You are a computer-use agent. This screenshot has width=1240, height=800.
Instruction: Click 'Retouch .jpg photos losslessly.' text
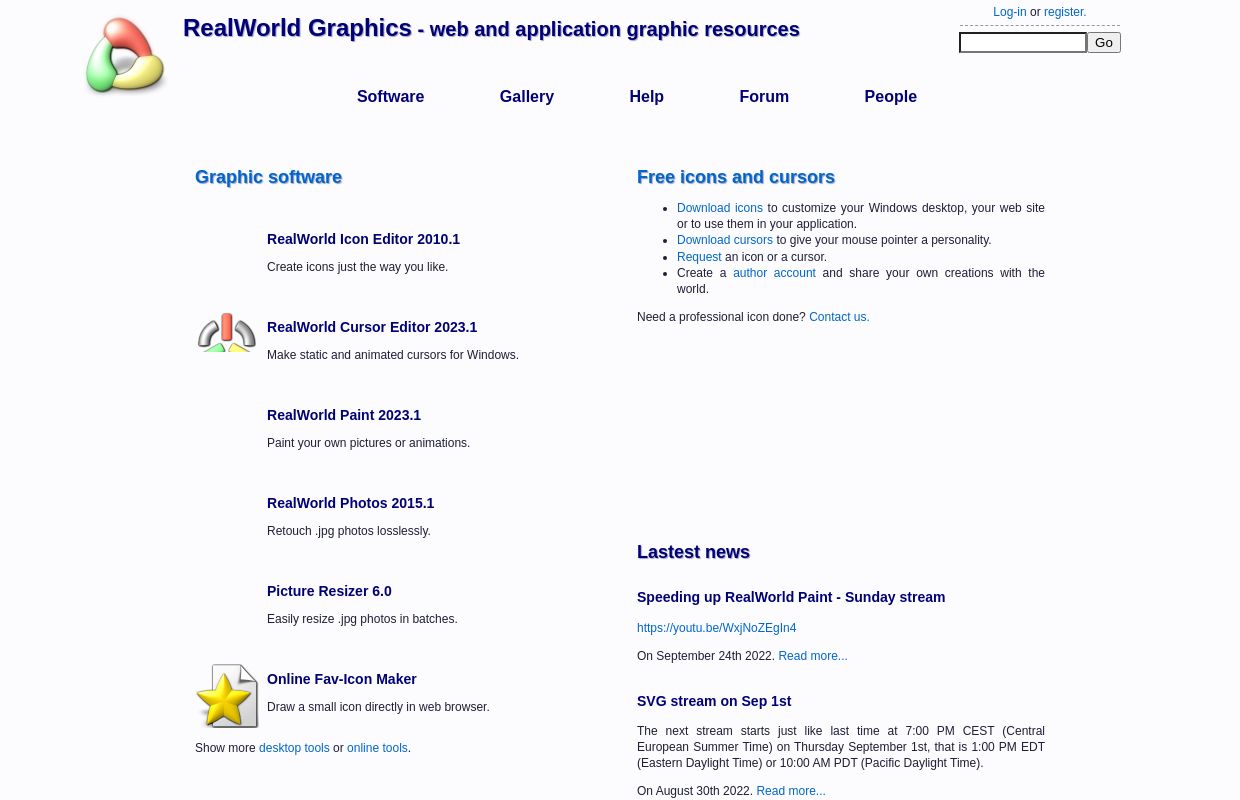tap(349, 531)
